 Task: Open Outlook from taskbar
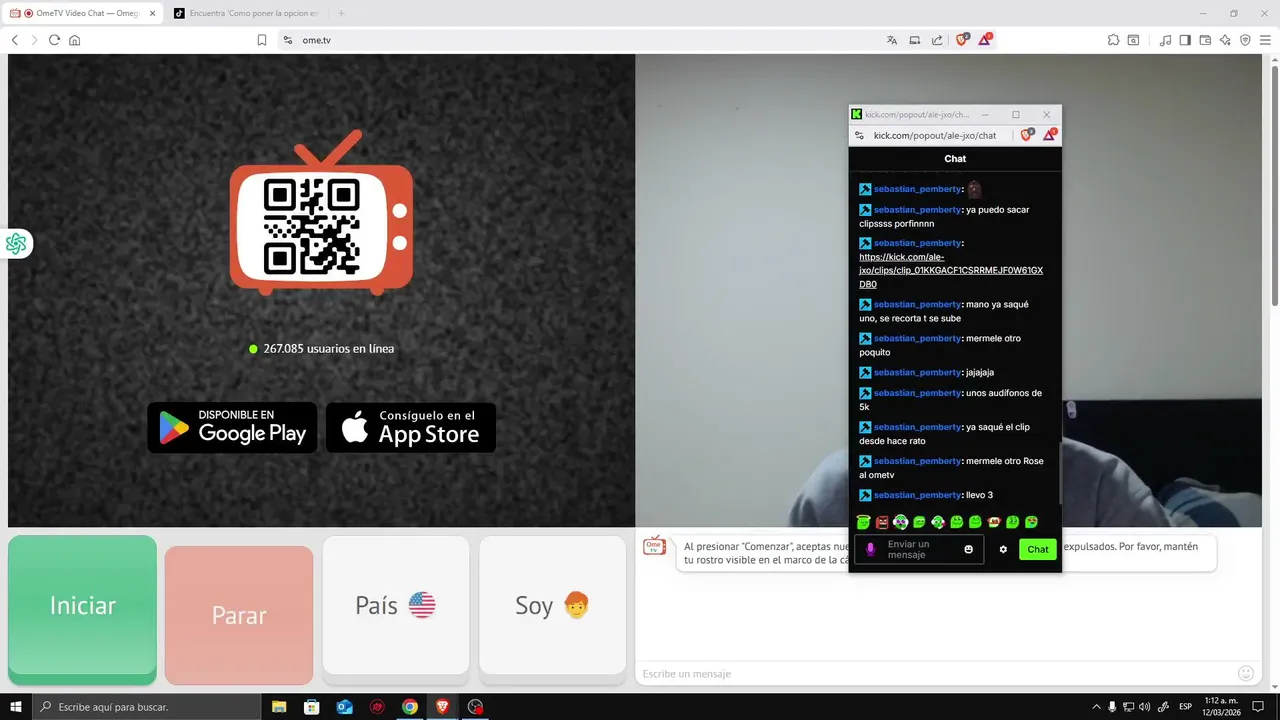345,707
